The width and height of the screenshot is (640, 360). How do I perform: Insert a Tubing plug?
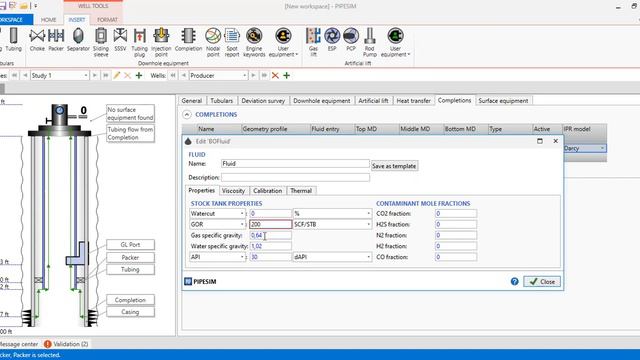(x=140, y=42)
